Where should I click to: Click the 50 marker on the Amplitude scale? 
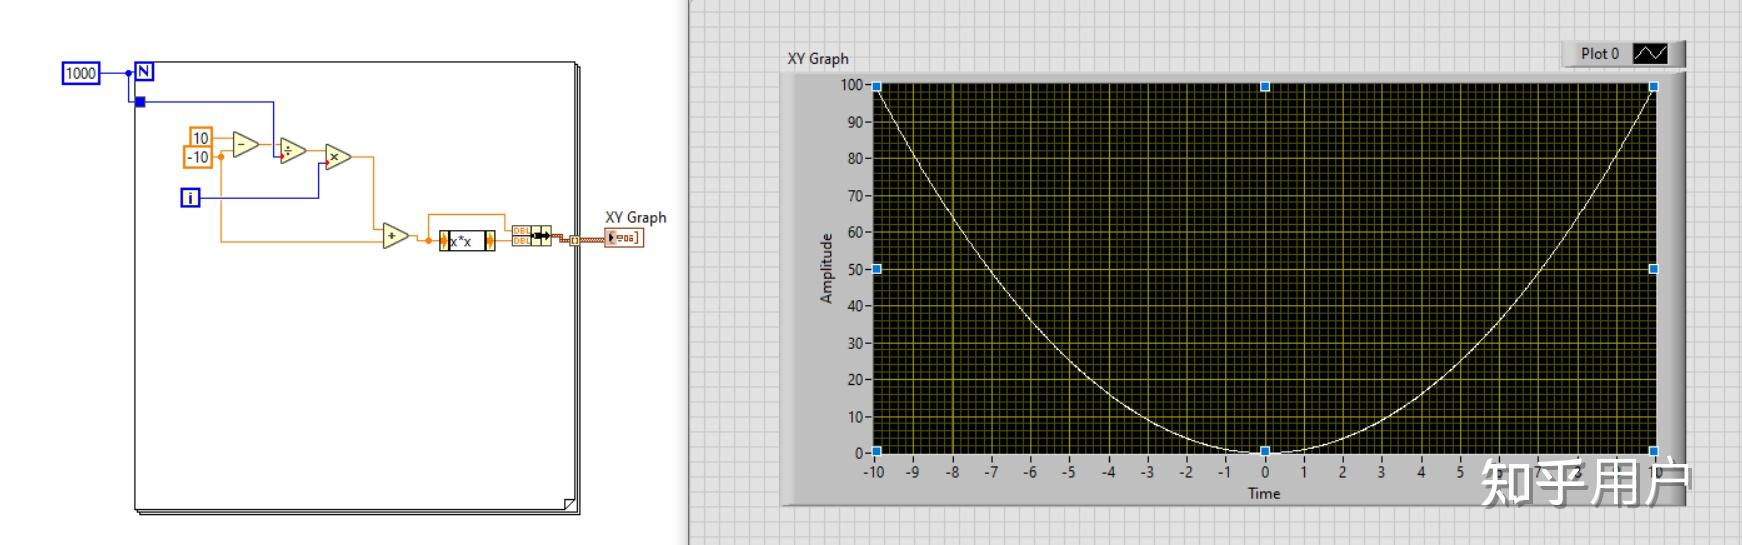tap(855, 269)
